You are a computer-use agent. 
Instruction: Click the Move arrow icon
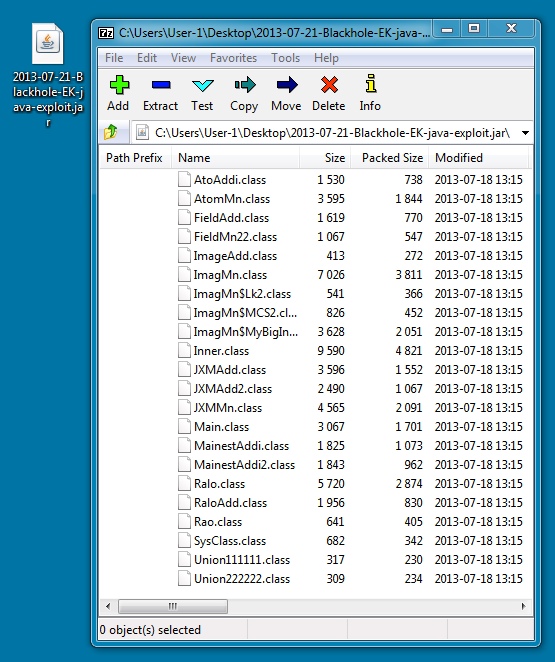point(287,84)
